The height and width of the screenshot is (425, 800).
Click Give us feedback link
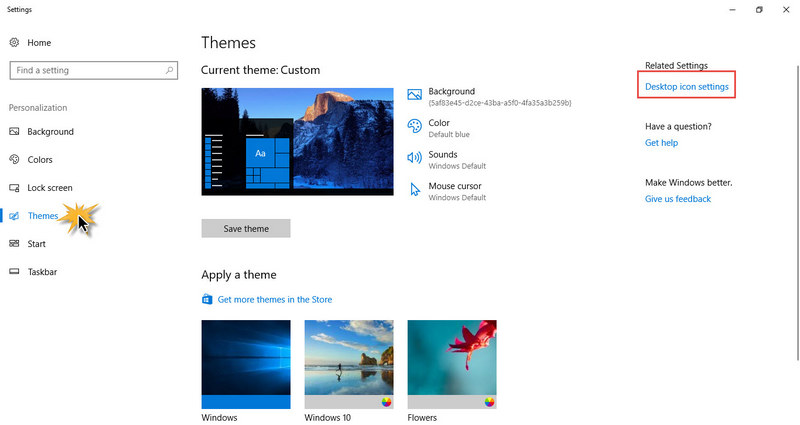(678, 199)
